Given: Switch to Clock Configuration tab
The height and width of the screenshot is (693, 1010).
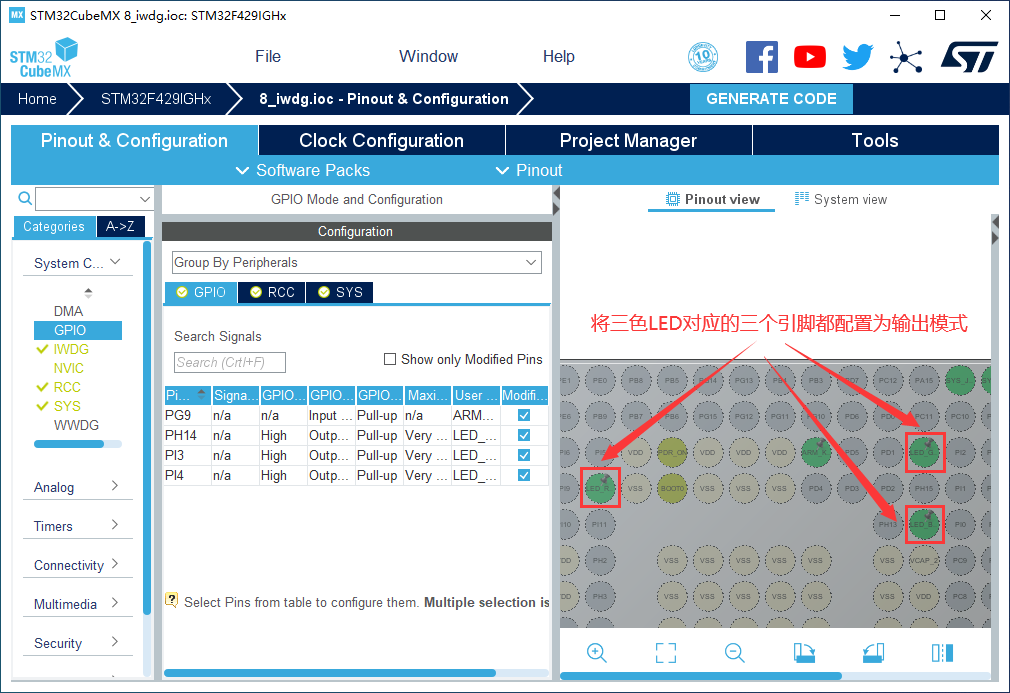Looking at the screenshot, I should pyautogui.click(x=381, y=141).
